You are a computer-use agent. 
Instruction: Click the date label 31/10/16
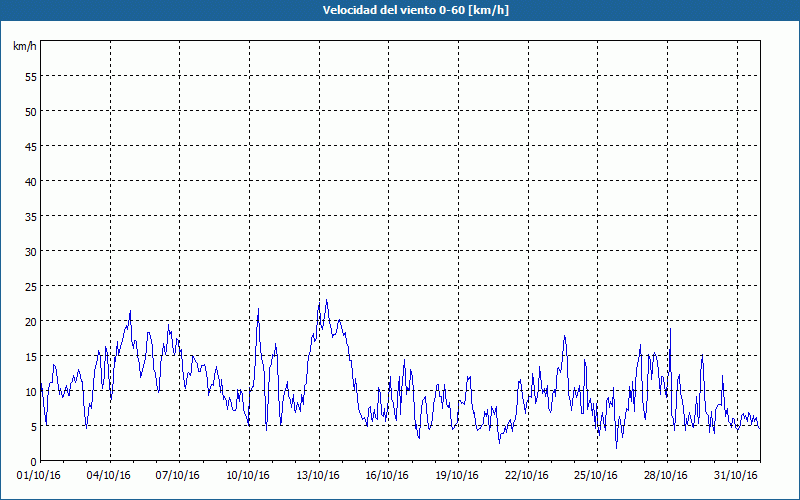(736, 476)
